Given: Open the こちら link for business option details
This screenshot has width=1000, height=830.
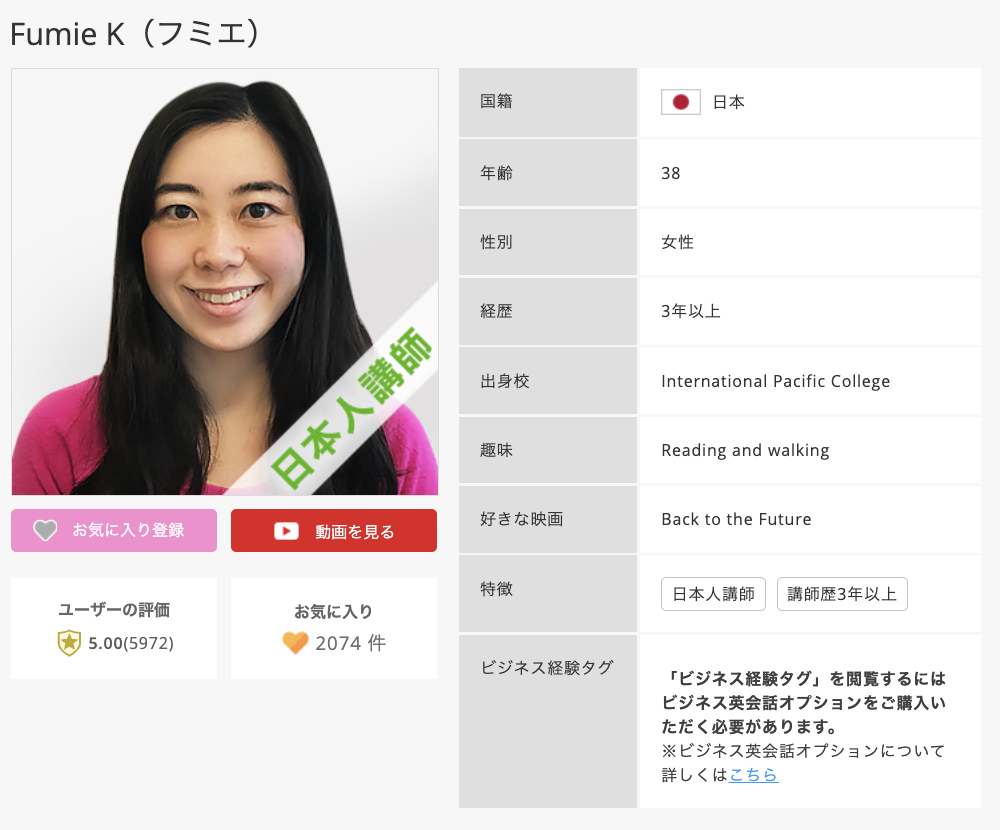Looking at the screenshot, I should pos(753,775).
